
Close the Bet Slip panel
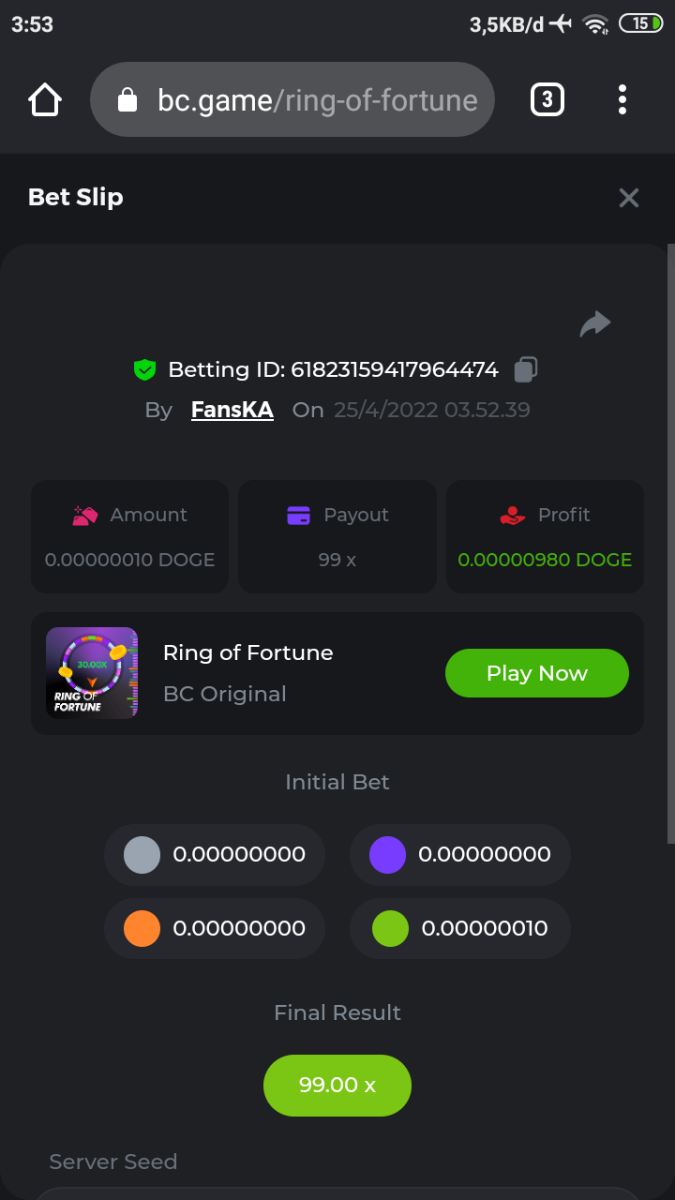coord(628,198)
